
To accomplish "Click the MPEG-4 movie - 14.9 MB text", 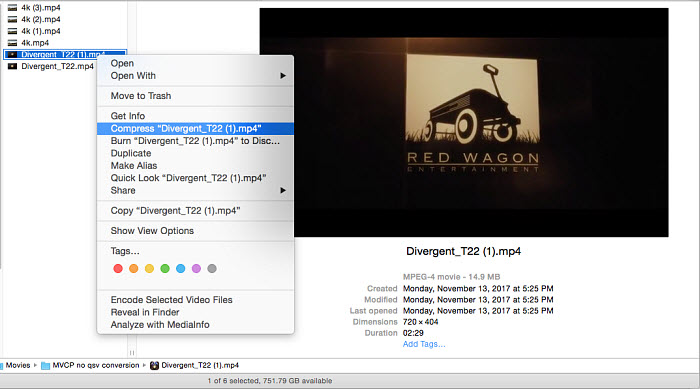I will [451, 277].
